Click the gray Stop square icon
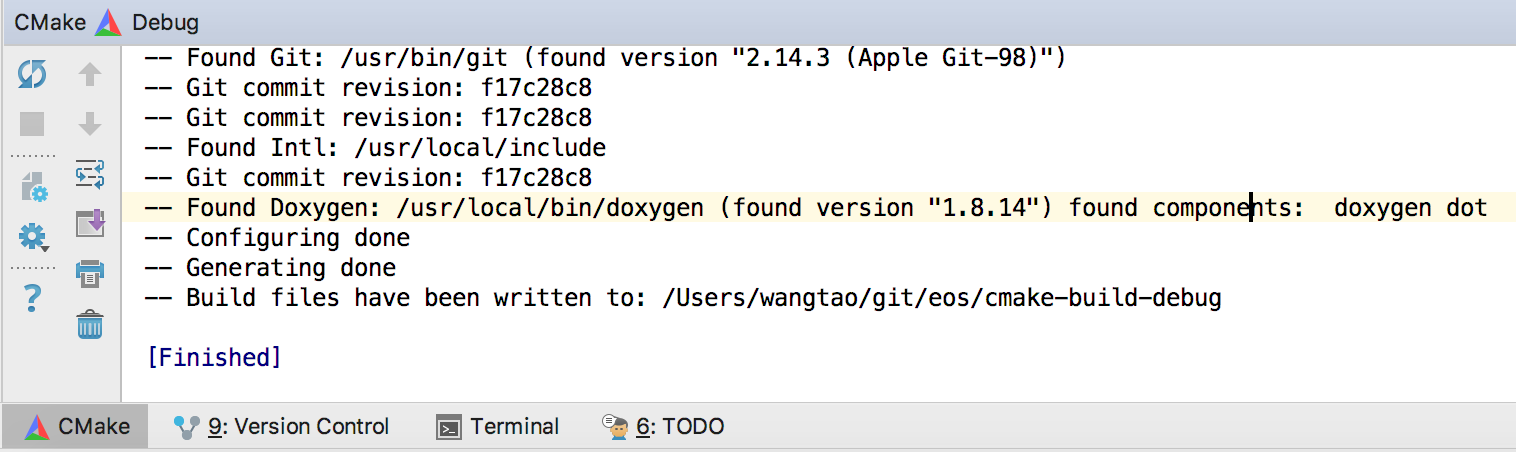Screen dimensions: 1516x452 [x=32, y=124]
